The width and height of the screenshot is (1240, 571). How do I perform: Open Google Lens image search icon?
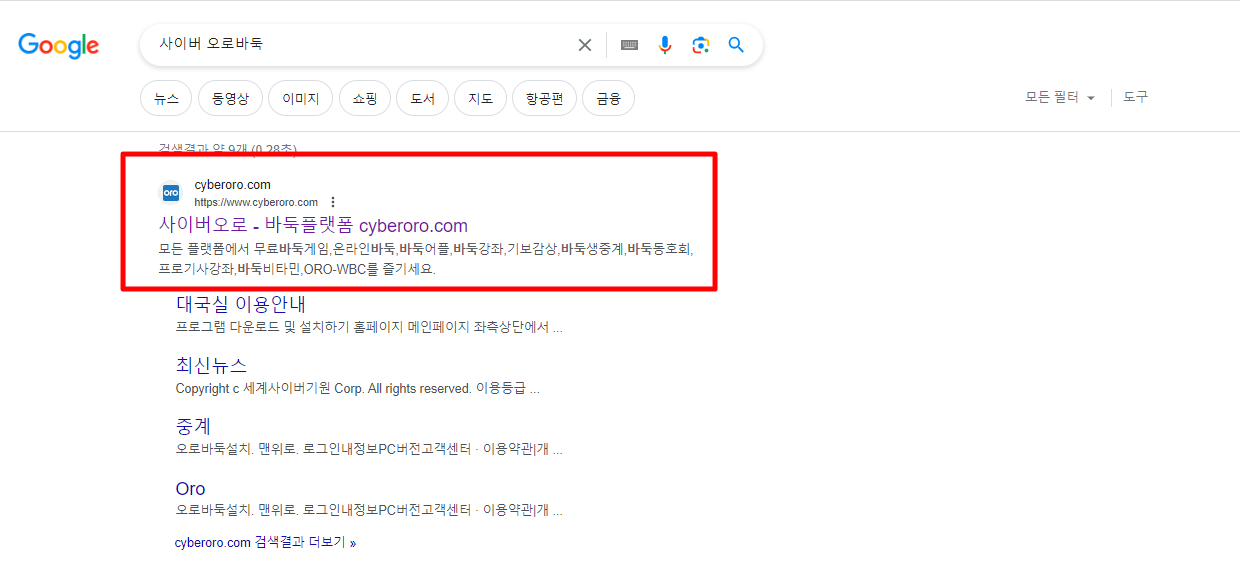coord(701,45)
